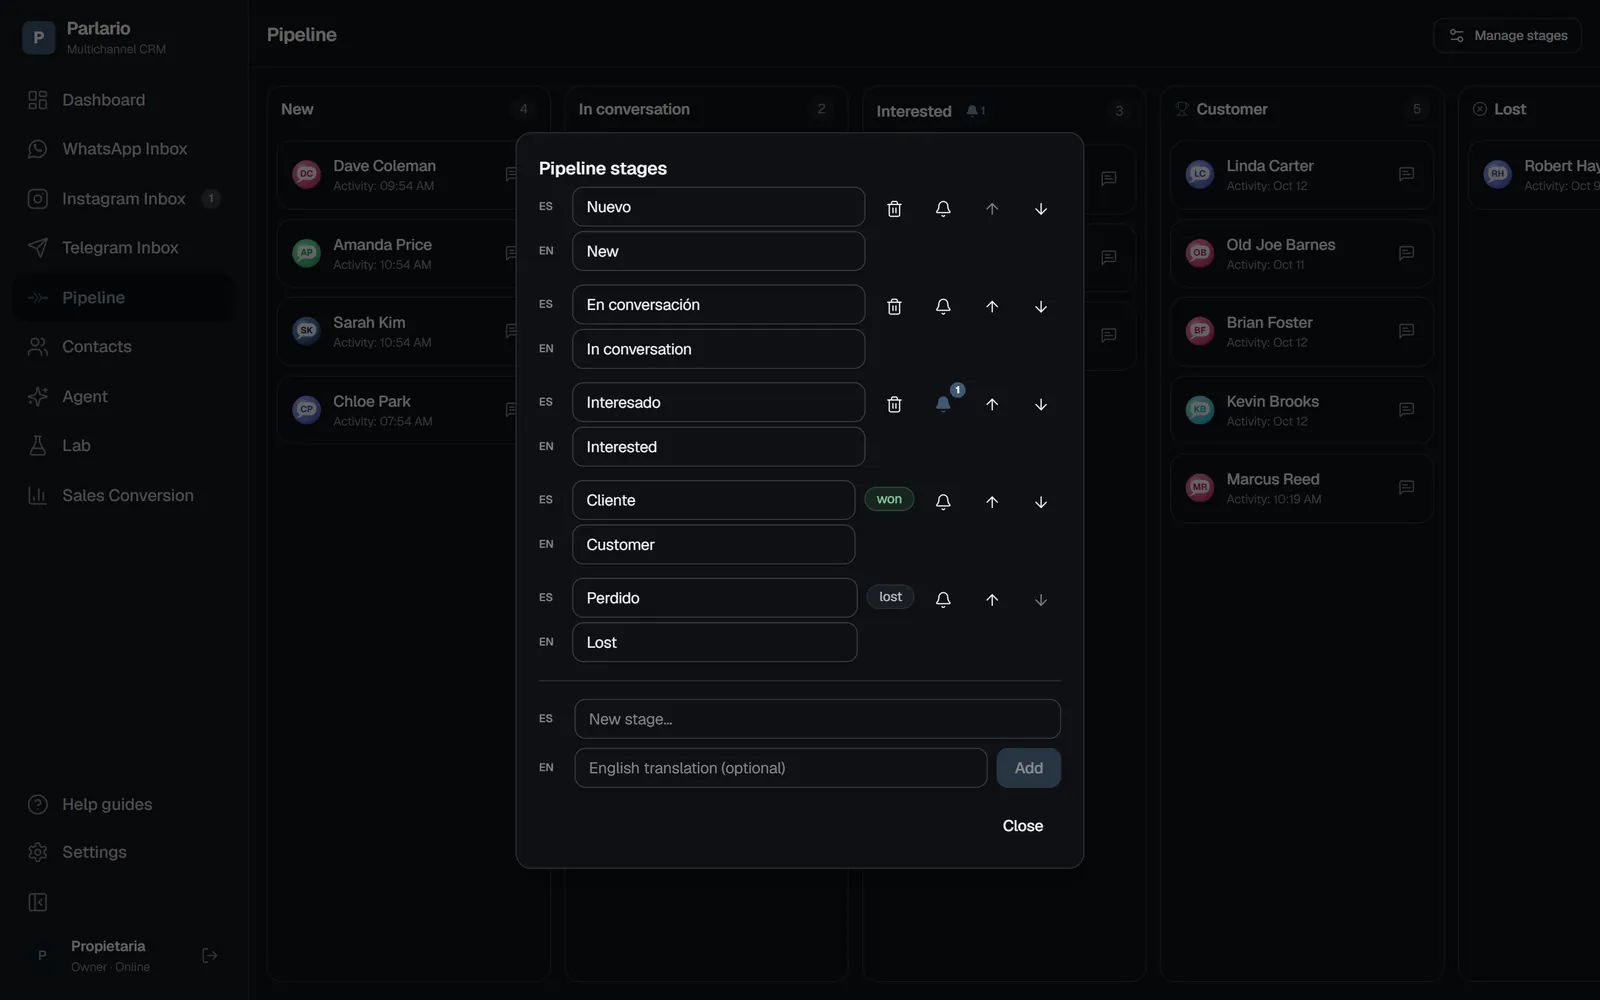1600x1000 pixels.
Task: Open Sales Conversion report
Action: coord(124,496)
